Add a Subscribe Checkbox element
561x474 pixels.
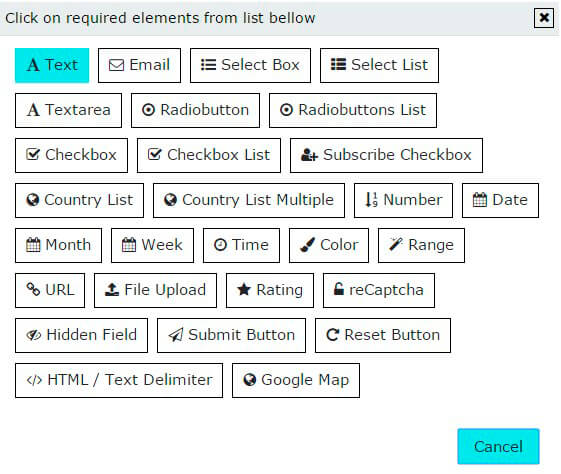(x=386, y=155)
